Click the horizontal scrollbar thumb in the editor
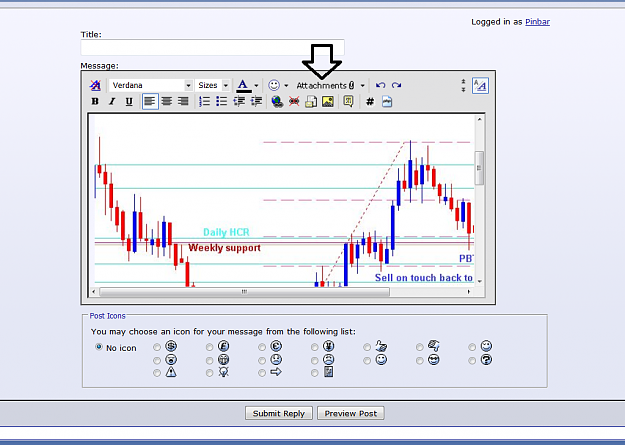625x445 pixels. click(x=244, y=292)
